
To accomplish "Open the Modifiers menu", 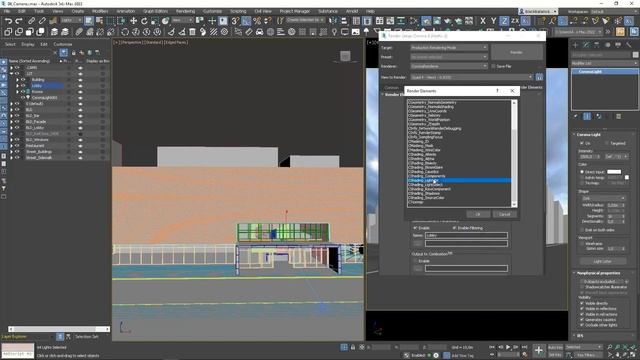I will coord(100,11).
